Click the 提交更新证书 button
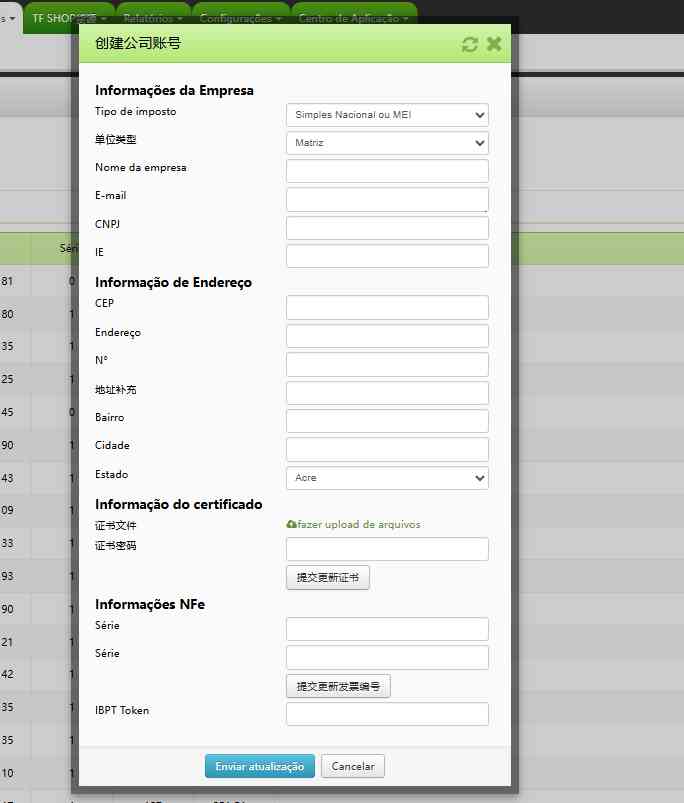The height and width of the screenshot is (803, 684). coord(327,577)
